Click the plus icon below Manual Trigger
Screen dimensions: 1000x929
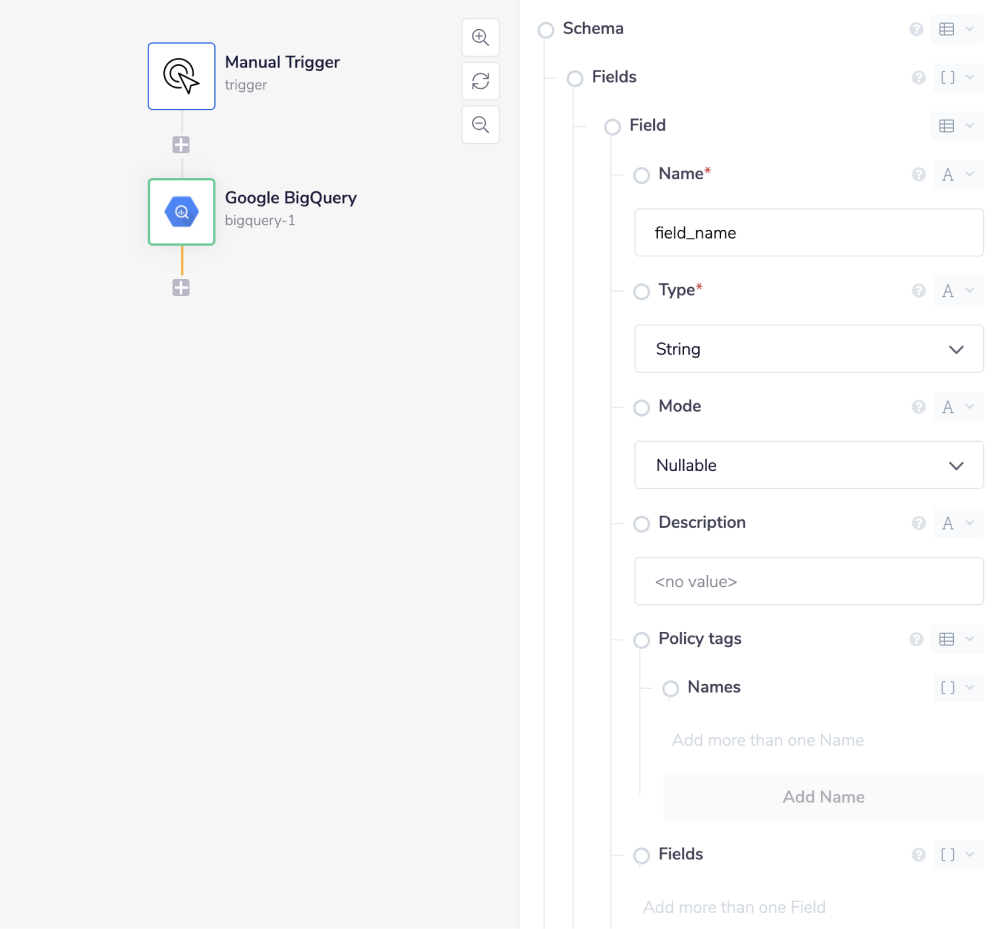[x=181, y=144]
